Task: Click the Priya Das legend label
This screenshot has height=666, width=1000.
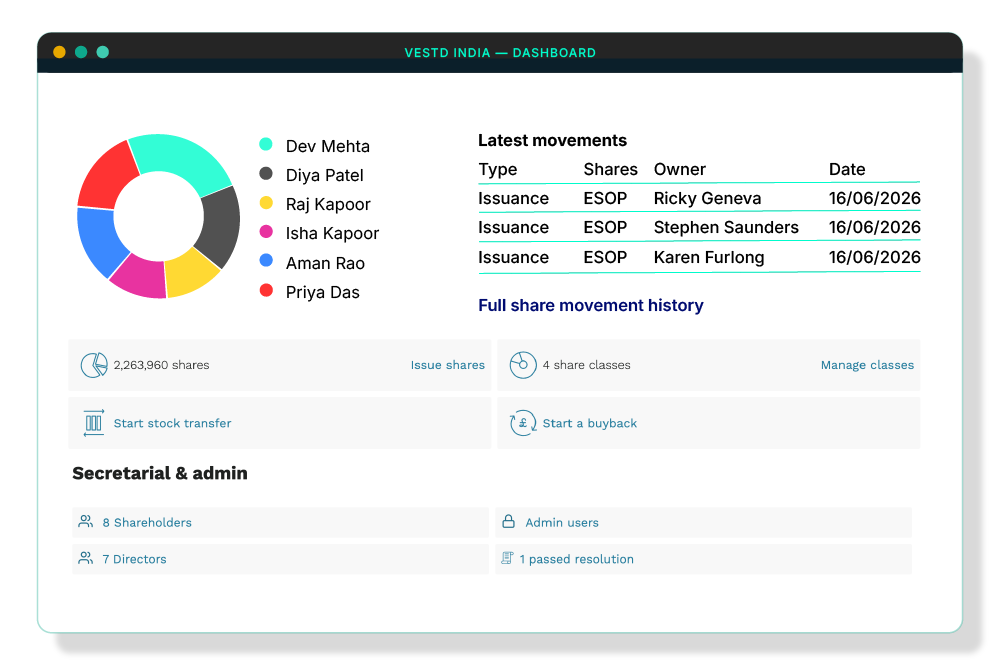Action: (323, 292)
